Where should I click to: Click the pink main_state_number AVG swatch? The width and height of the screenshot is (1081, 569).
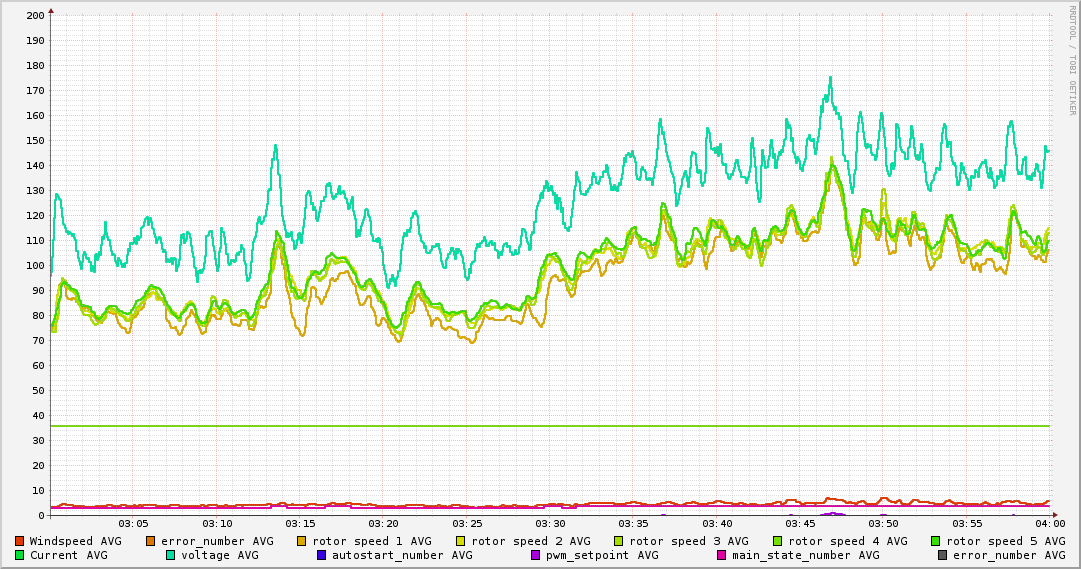(722, 555)
